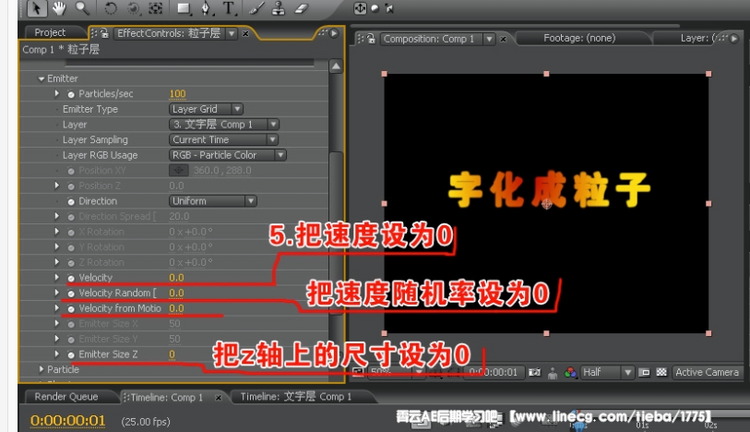The height and width of the screenshot is (432, 750).
Task: Toggle the Velocity from Motion stopwatch
Action: (x=71, y=309)
